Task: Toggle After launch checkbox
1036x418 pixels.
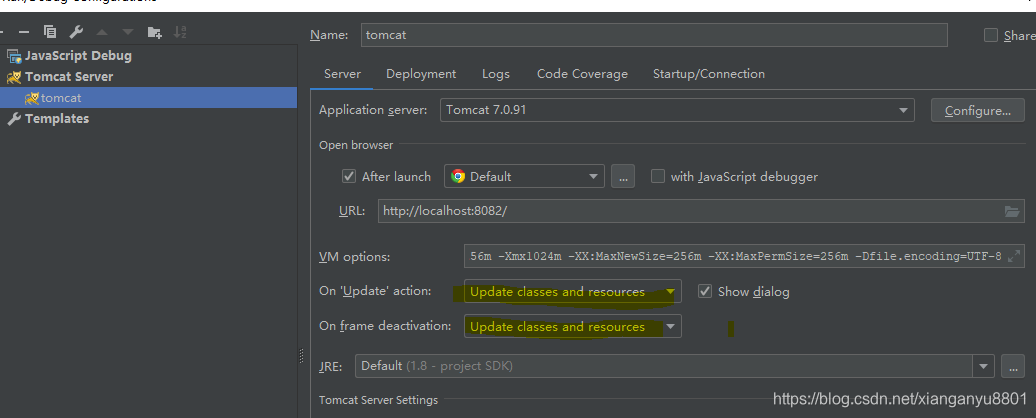Action: [349, 176]
